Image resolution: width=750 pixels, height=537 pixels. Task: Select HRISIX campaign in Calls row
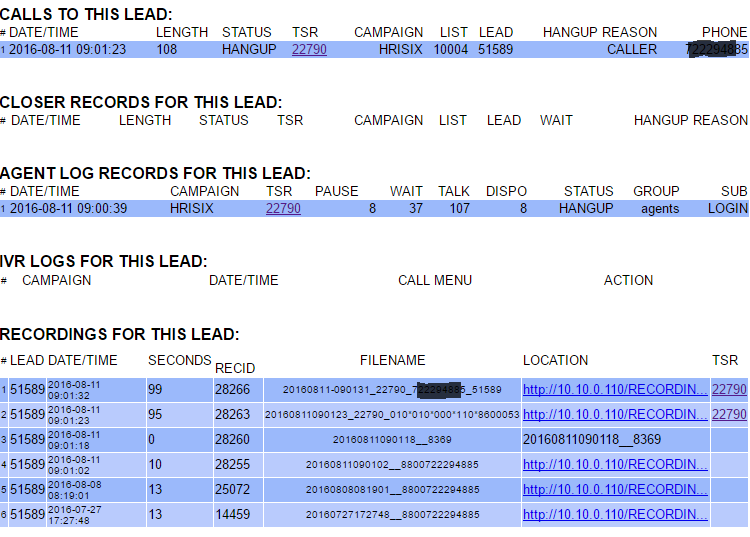(401, 49)
